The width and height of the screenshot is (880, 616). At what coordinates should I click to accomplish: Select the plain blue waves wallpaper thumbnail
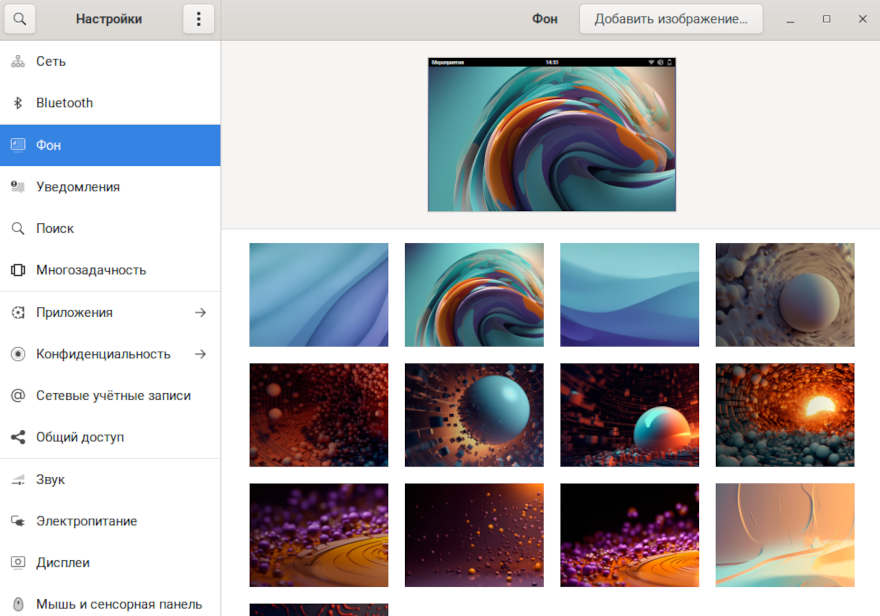tap(629, 295)
